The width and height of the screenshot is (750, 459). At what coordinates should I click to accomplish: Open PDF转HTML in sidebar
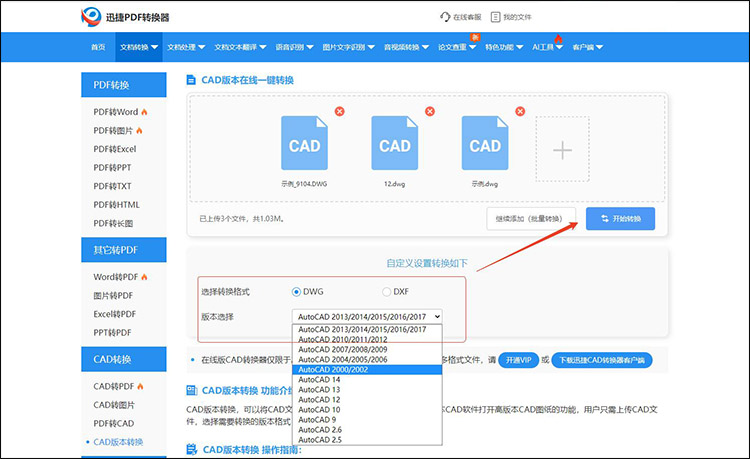[117, 205]
